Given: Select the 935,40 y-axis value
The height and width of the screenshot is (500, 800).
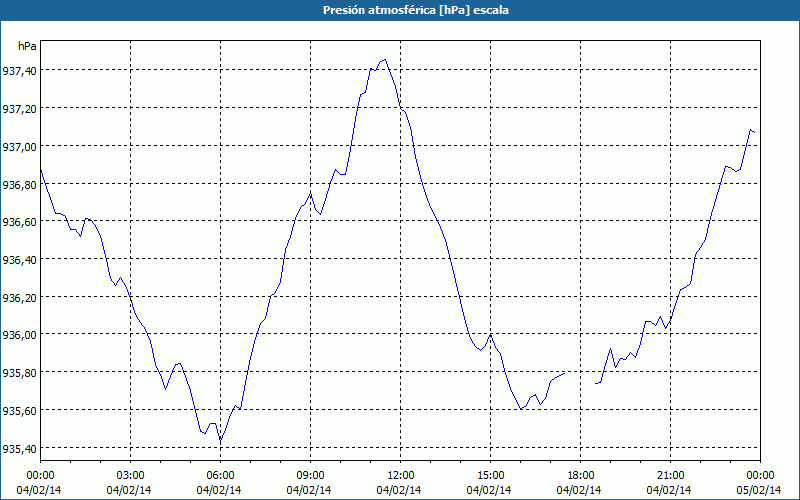Looking at the screenshot, I should click(19, 448).
